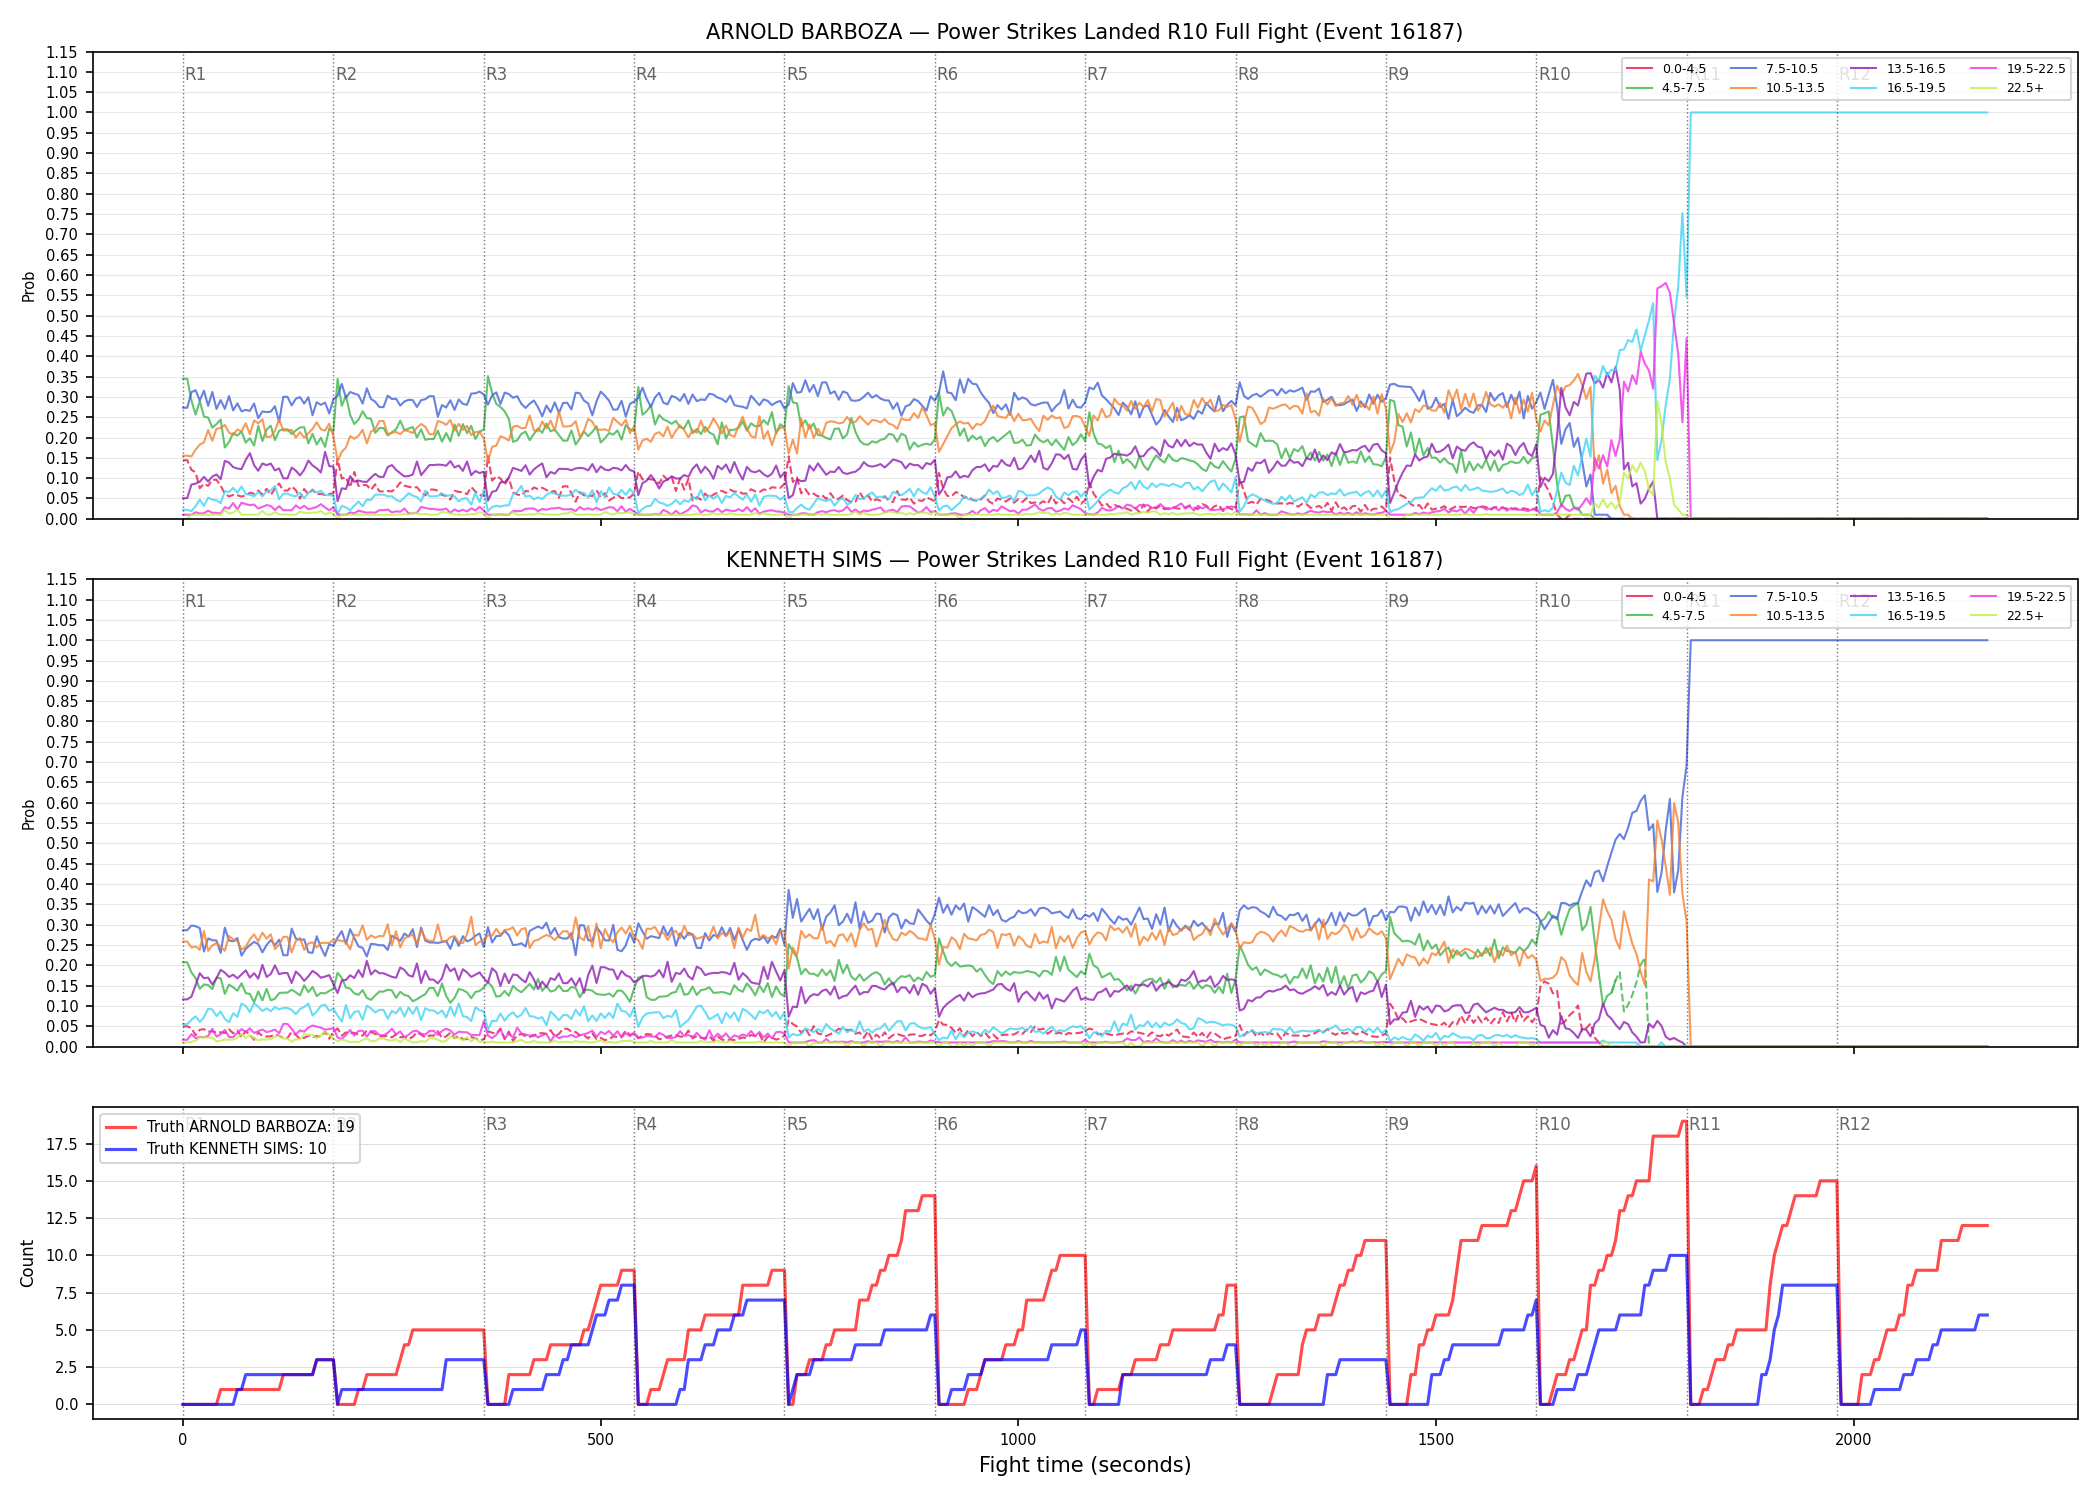Viewport: 2100px width, 1500px height.
Task: Pick the 22.5+ legend entry in Sims chart
Action: pyautogui.click(x=2008, y=616)
